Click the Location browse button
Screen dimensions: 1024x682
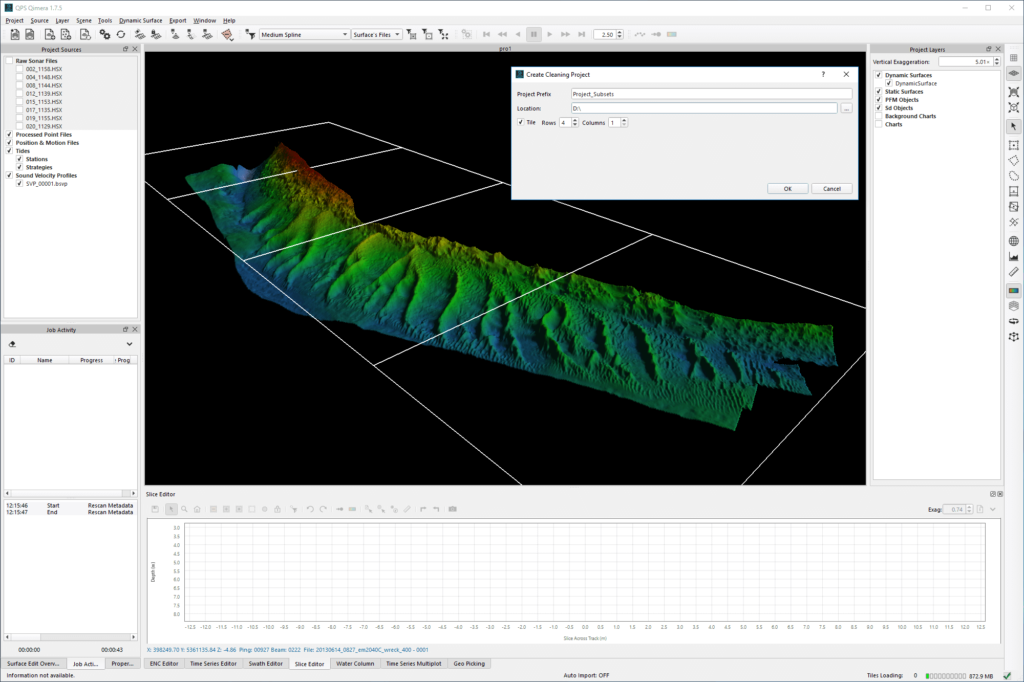846,108
